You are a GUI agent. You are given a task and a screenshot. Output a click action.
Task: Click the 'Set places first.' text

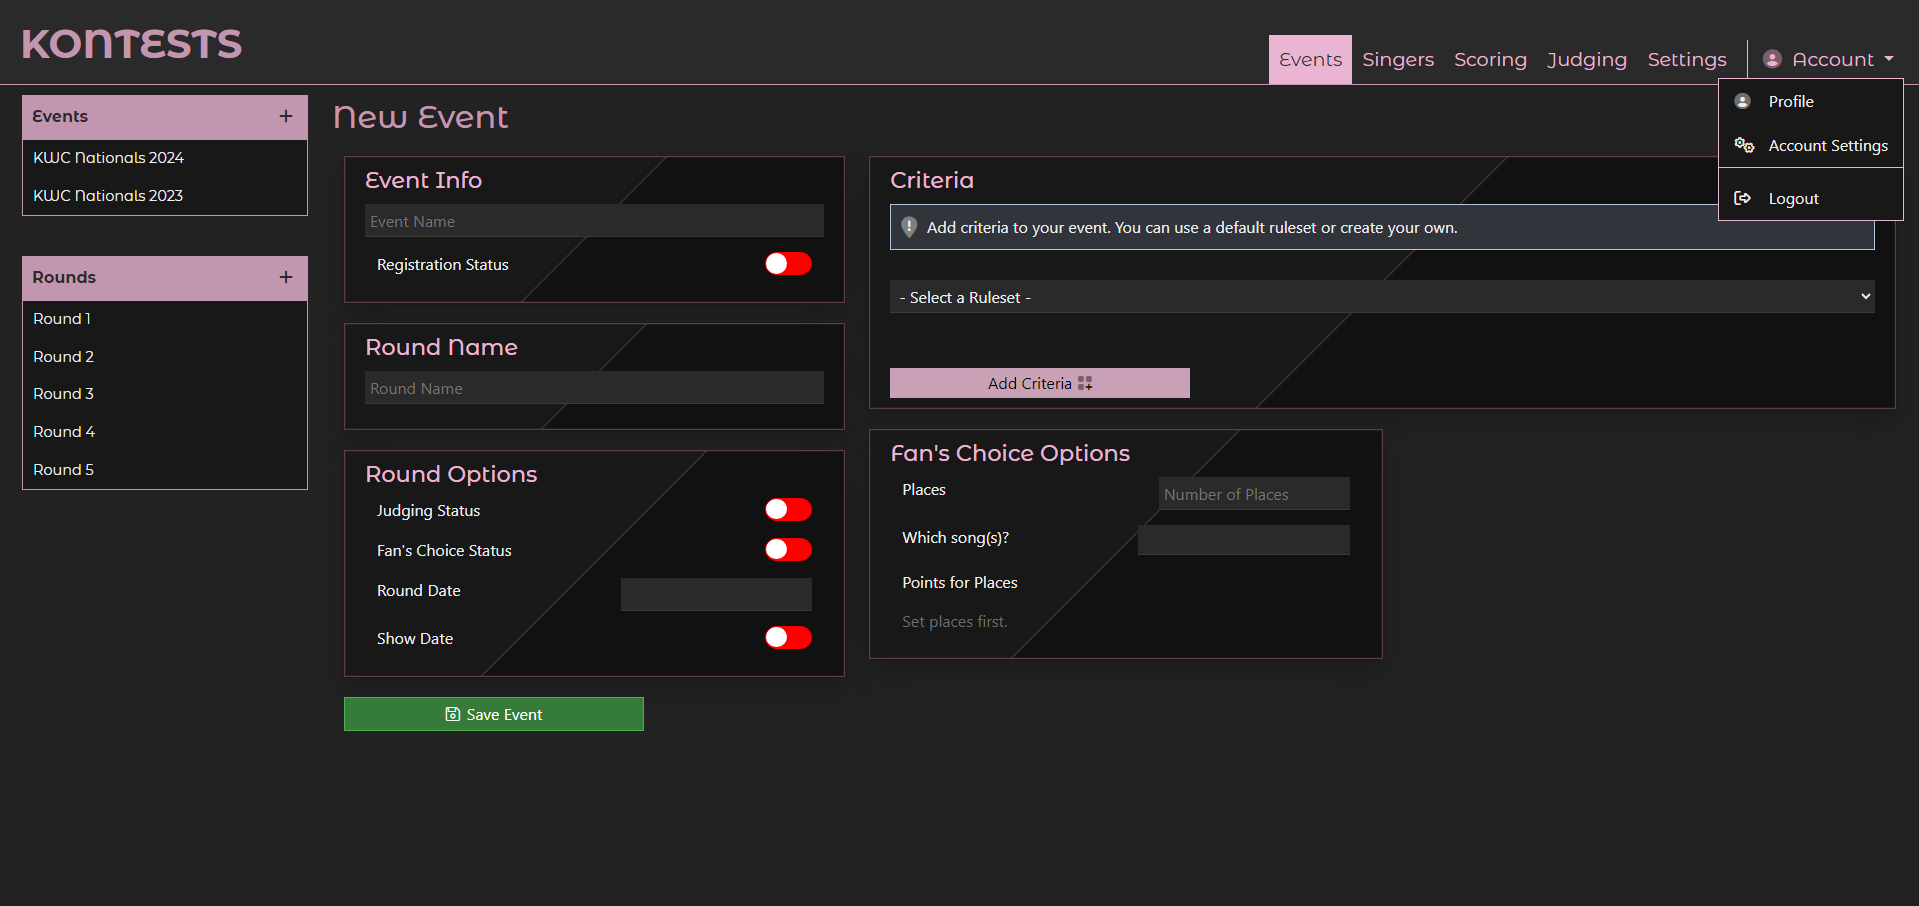tap(955, 622)
